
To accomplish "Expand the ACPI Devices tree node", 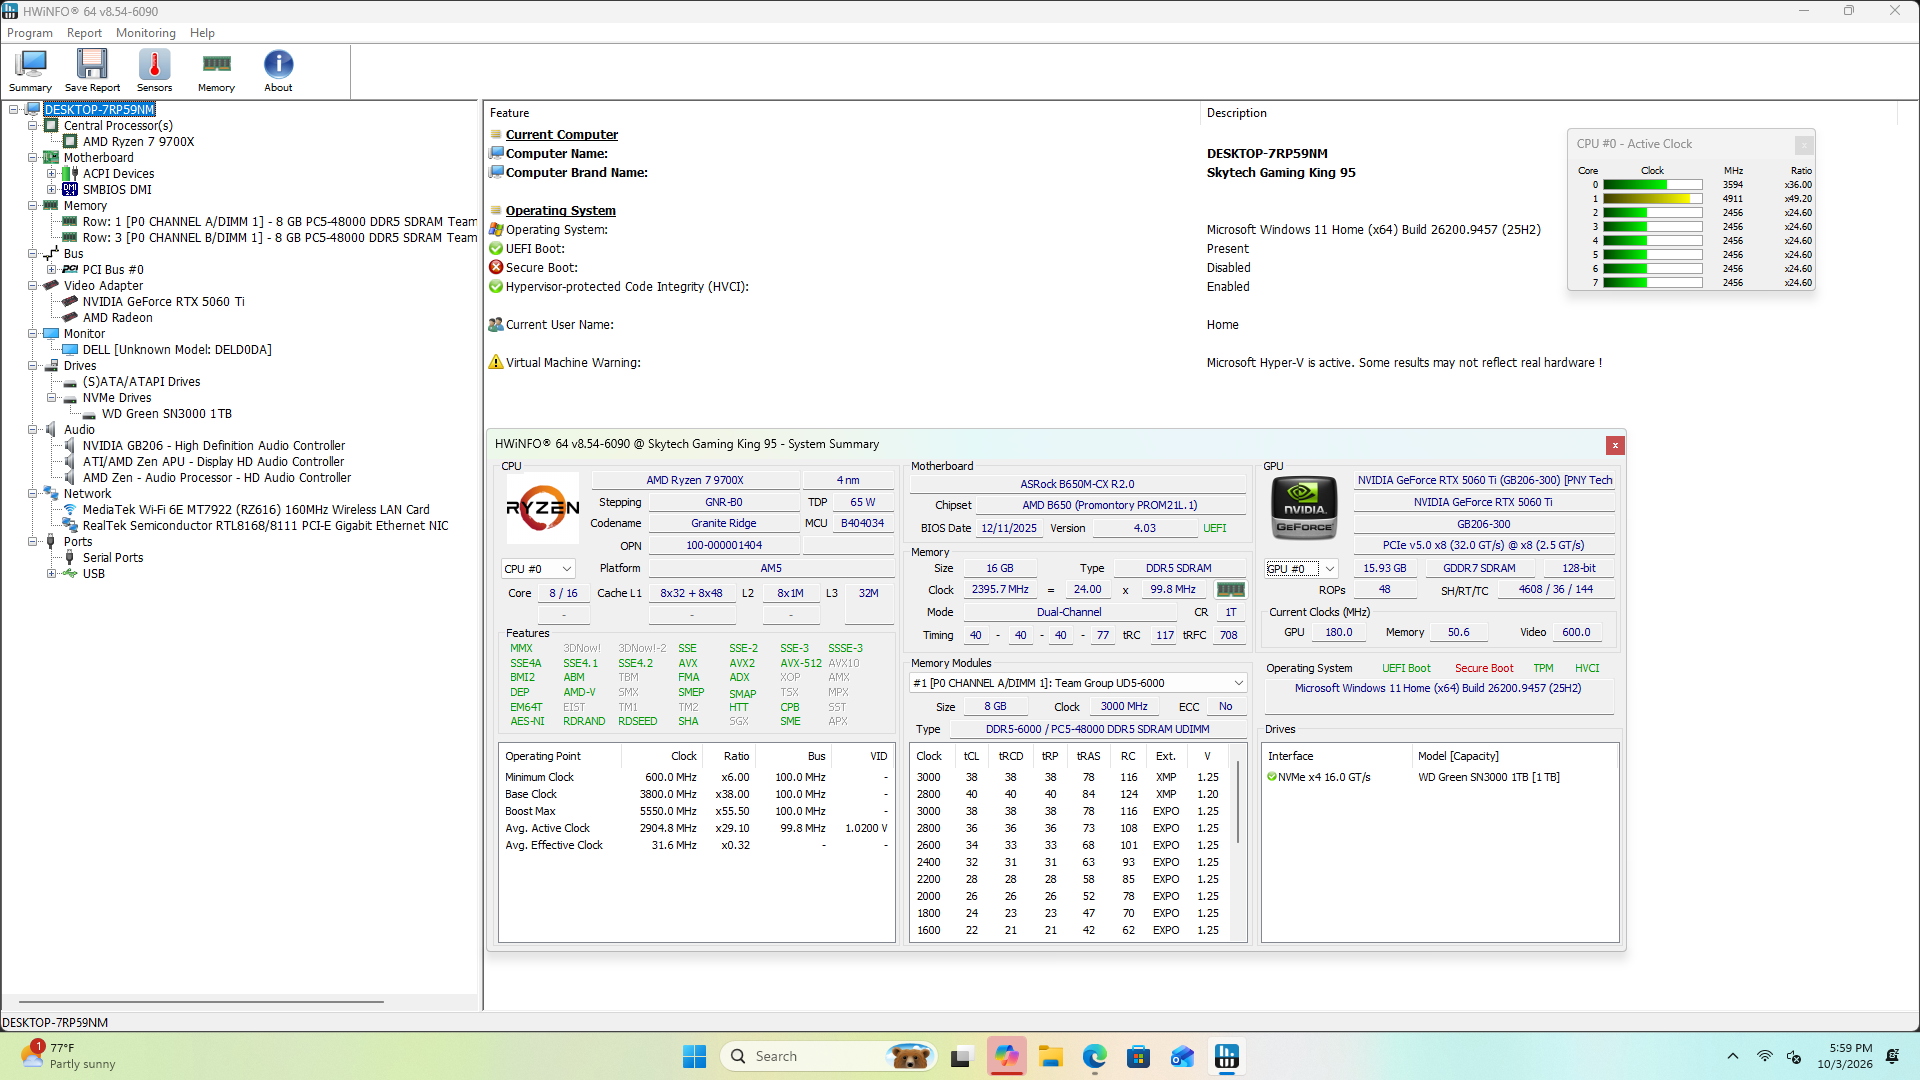I will [52, 174].
